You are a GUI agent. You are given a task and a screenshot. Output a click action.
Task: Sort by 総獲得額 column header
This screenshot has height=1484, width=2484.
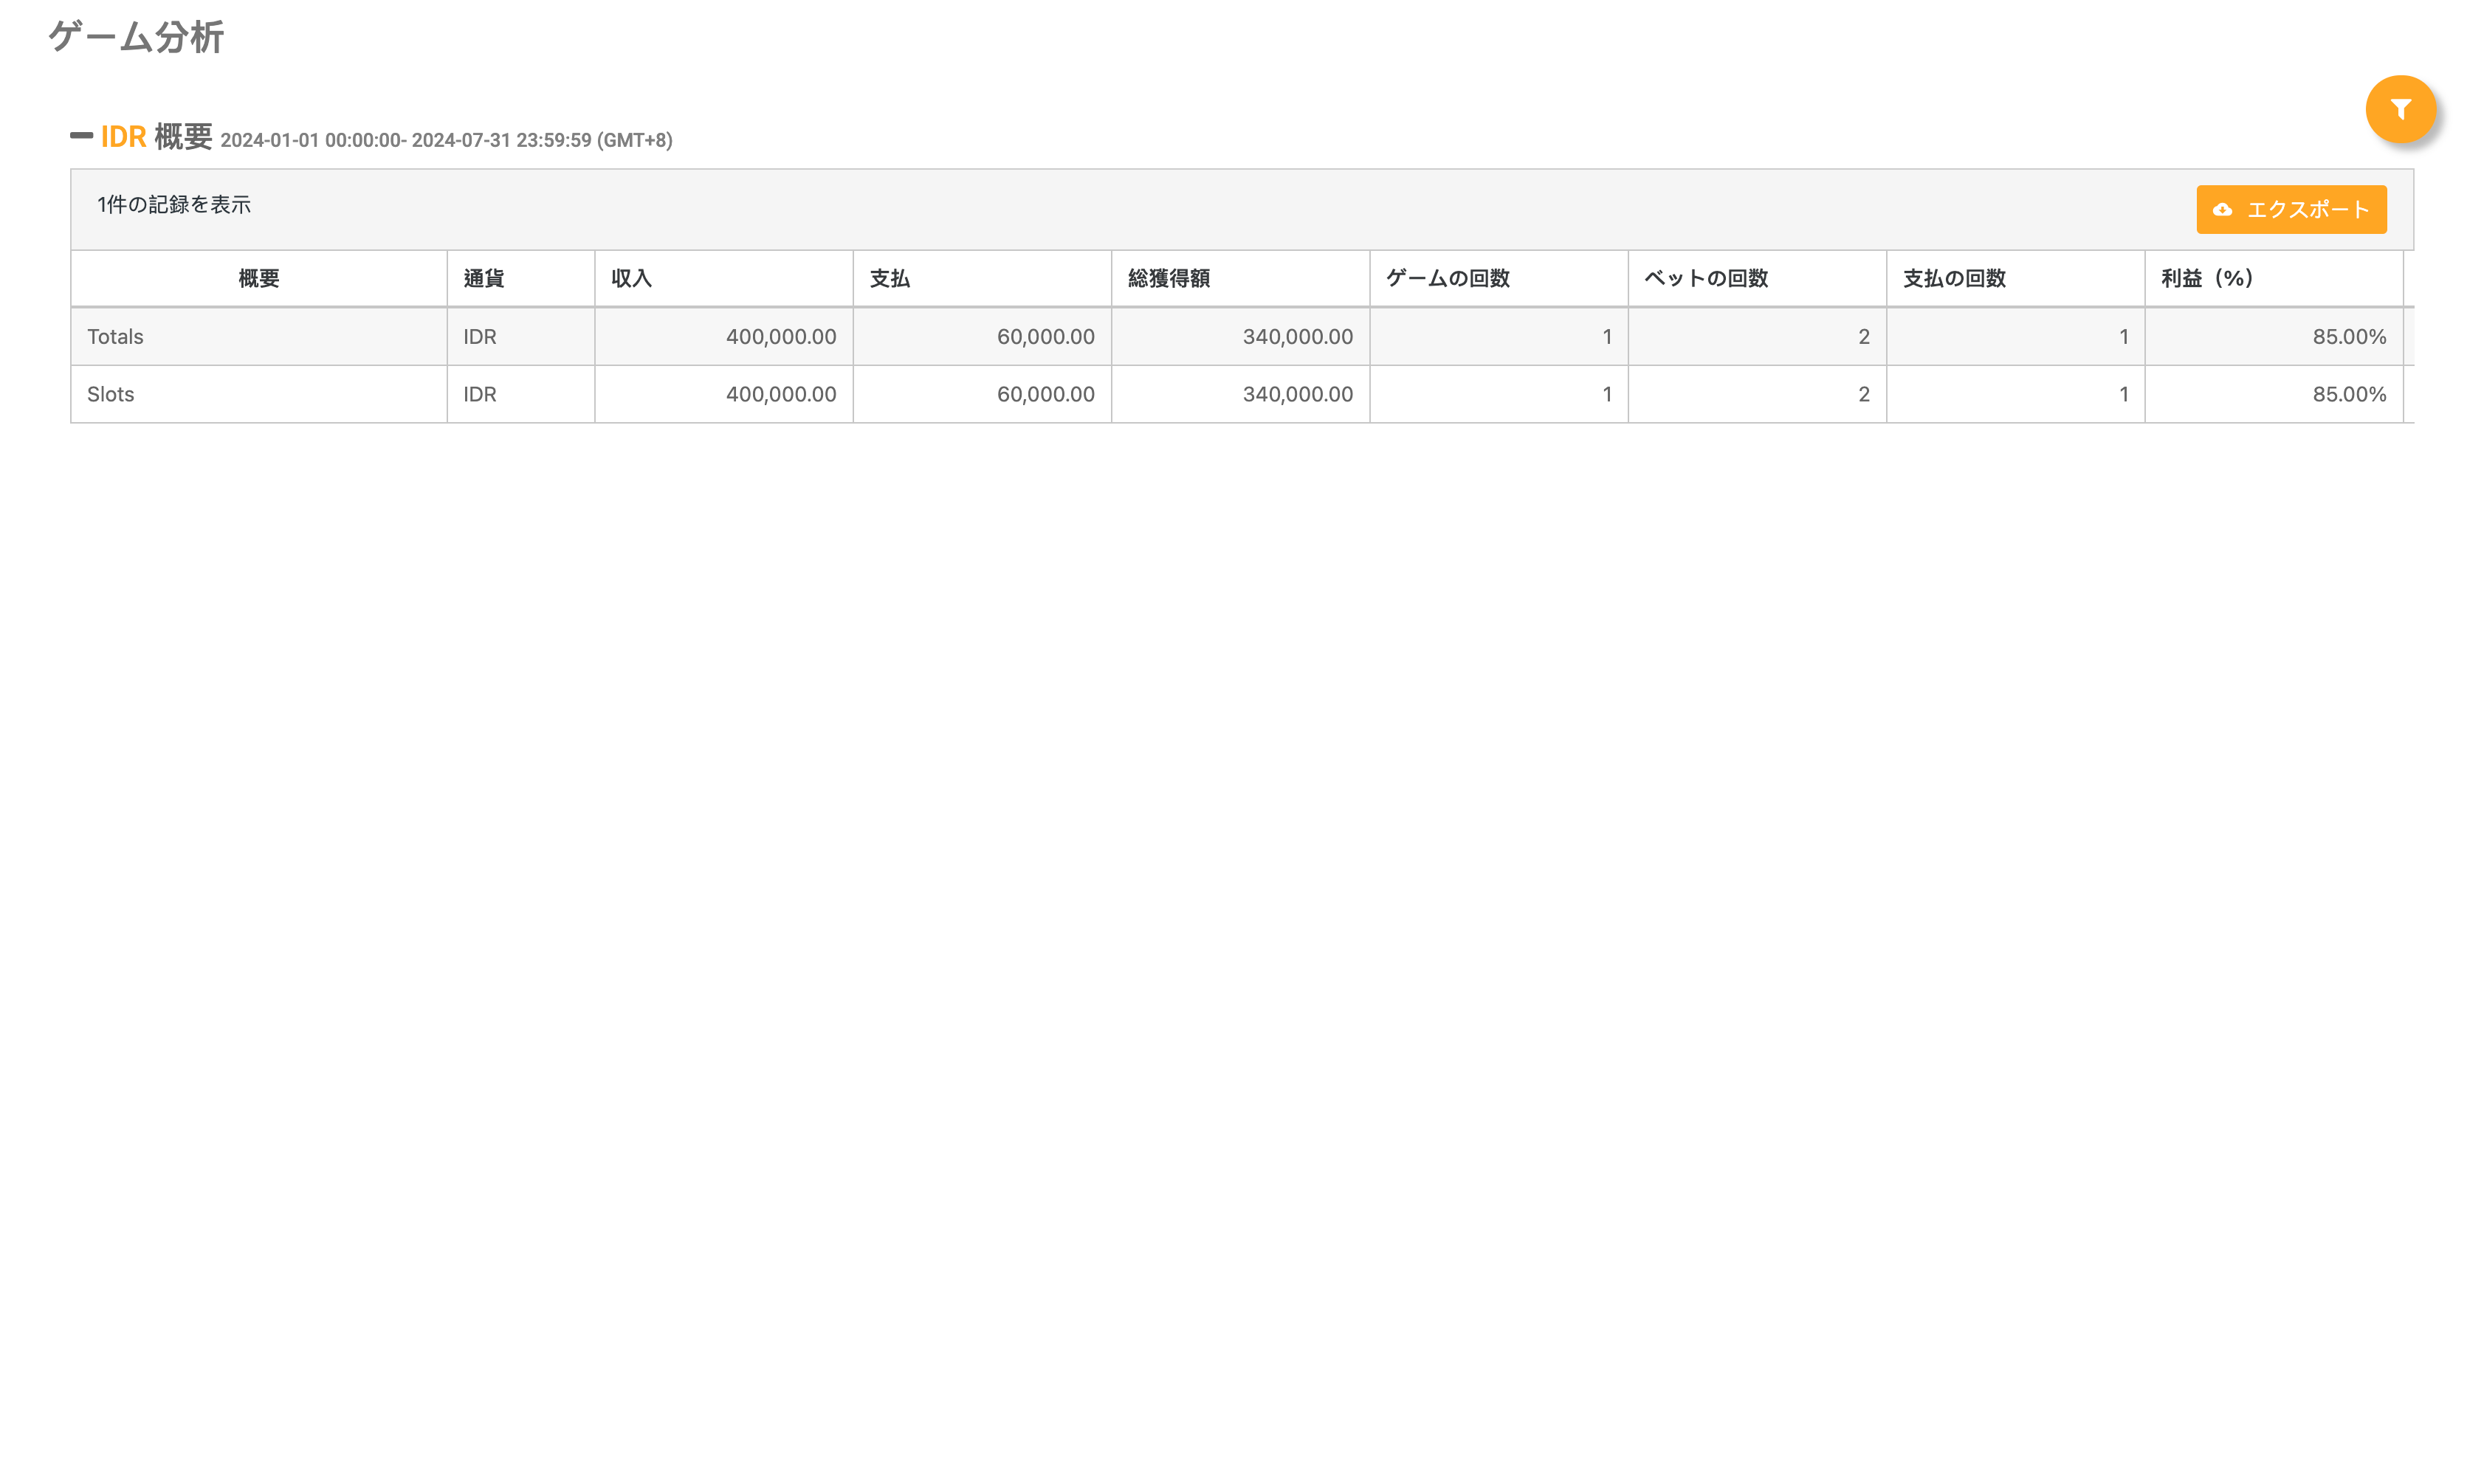pos(1168,278)
